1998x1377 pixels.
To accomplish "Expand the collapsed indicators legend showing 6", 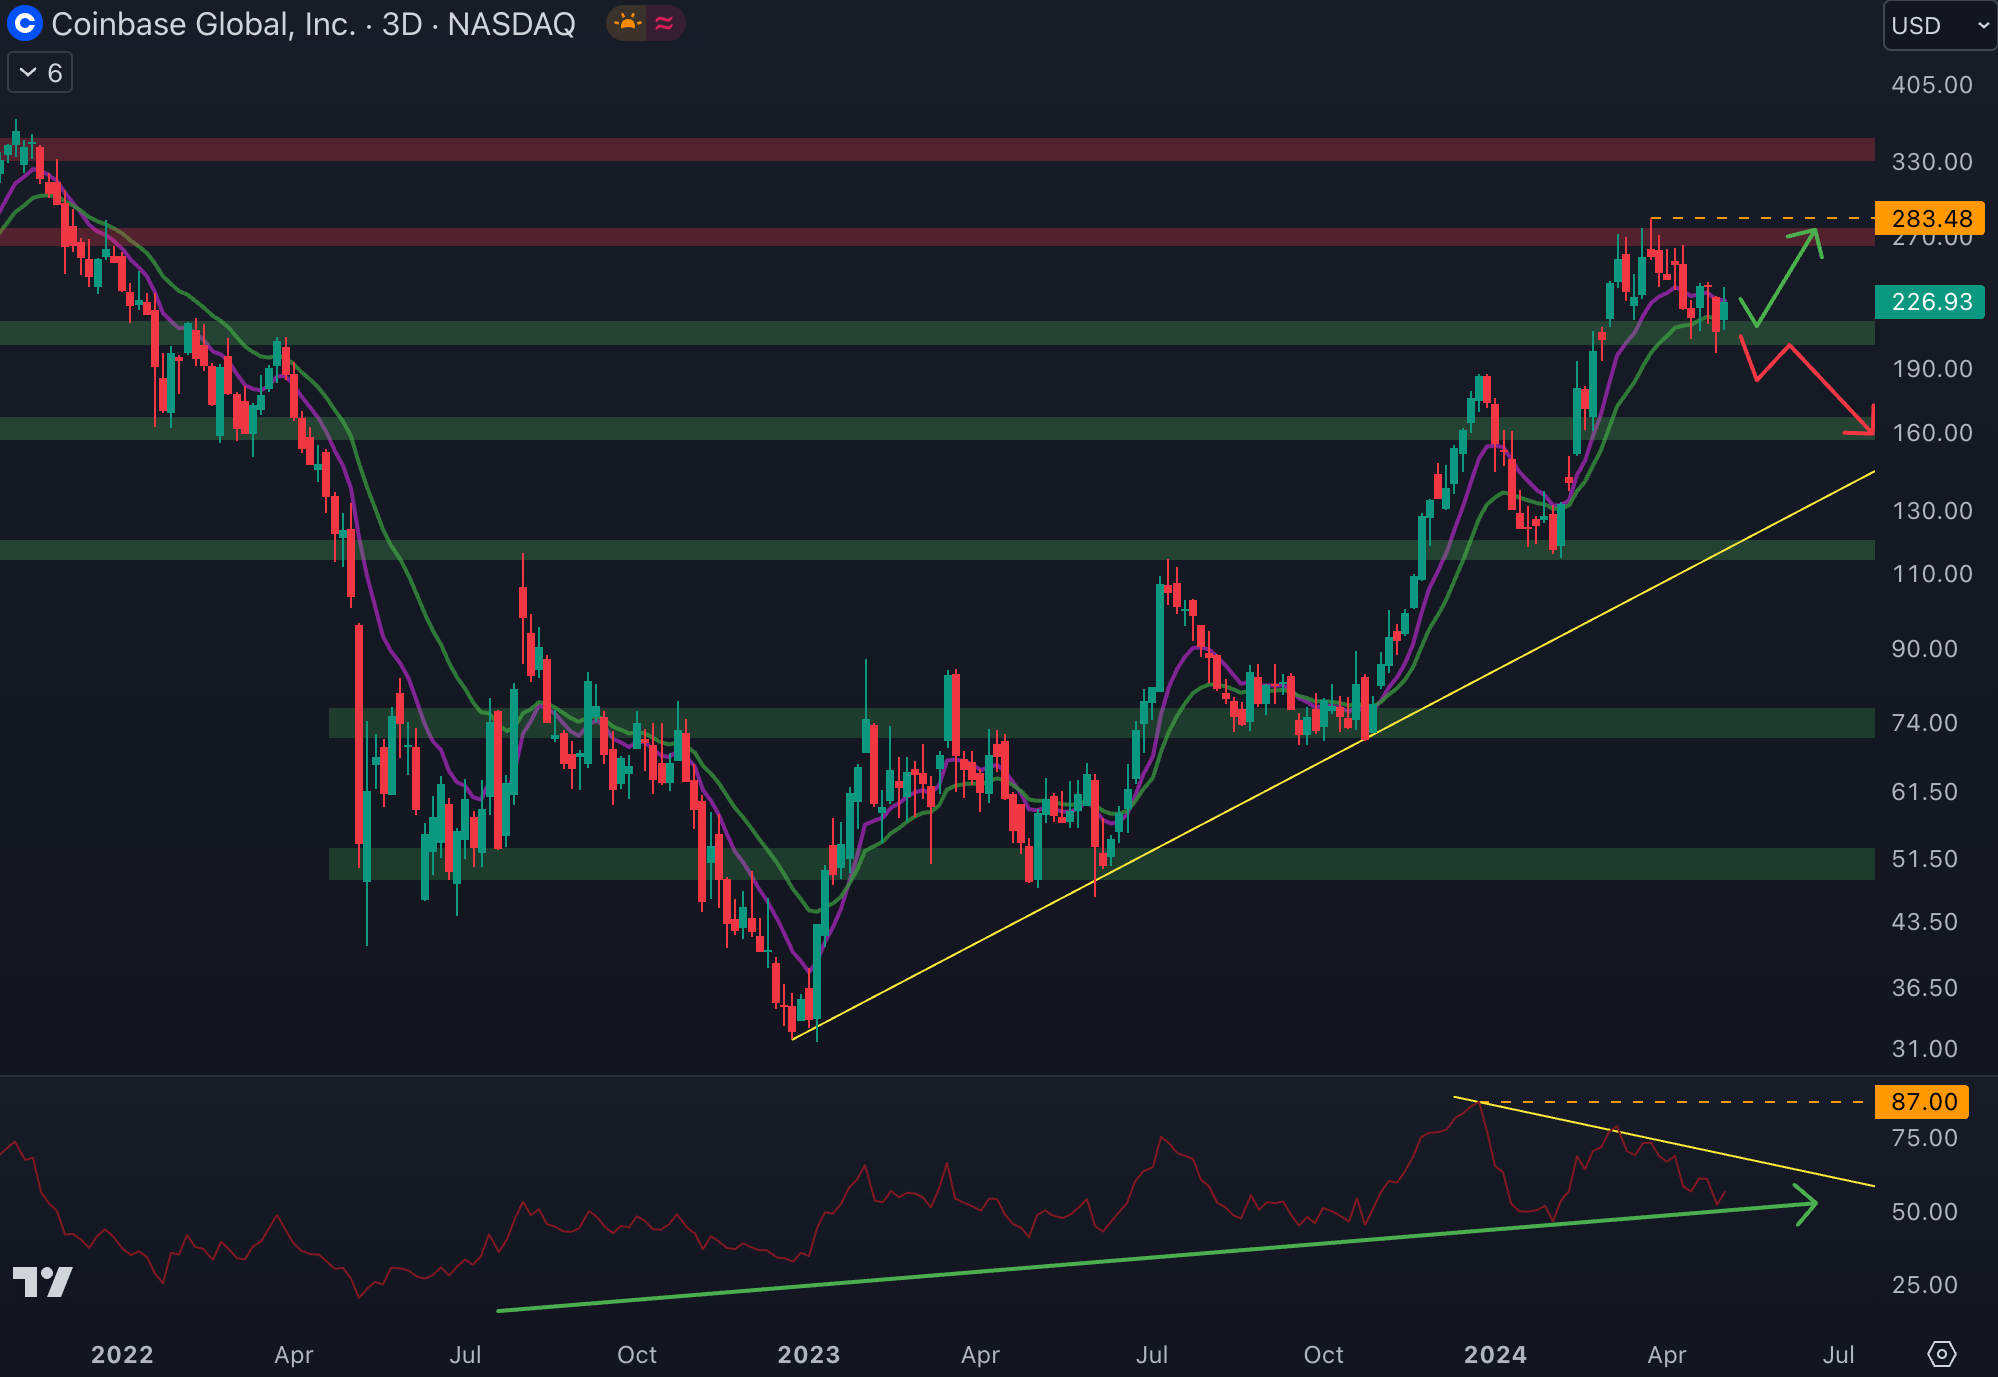I will click(x=40, y=73).
